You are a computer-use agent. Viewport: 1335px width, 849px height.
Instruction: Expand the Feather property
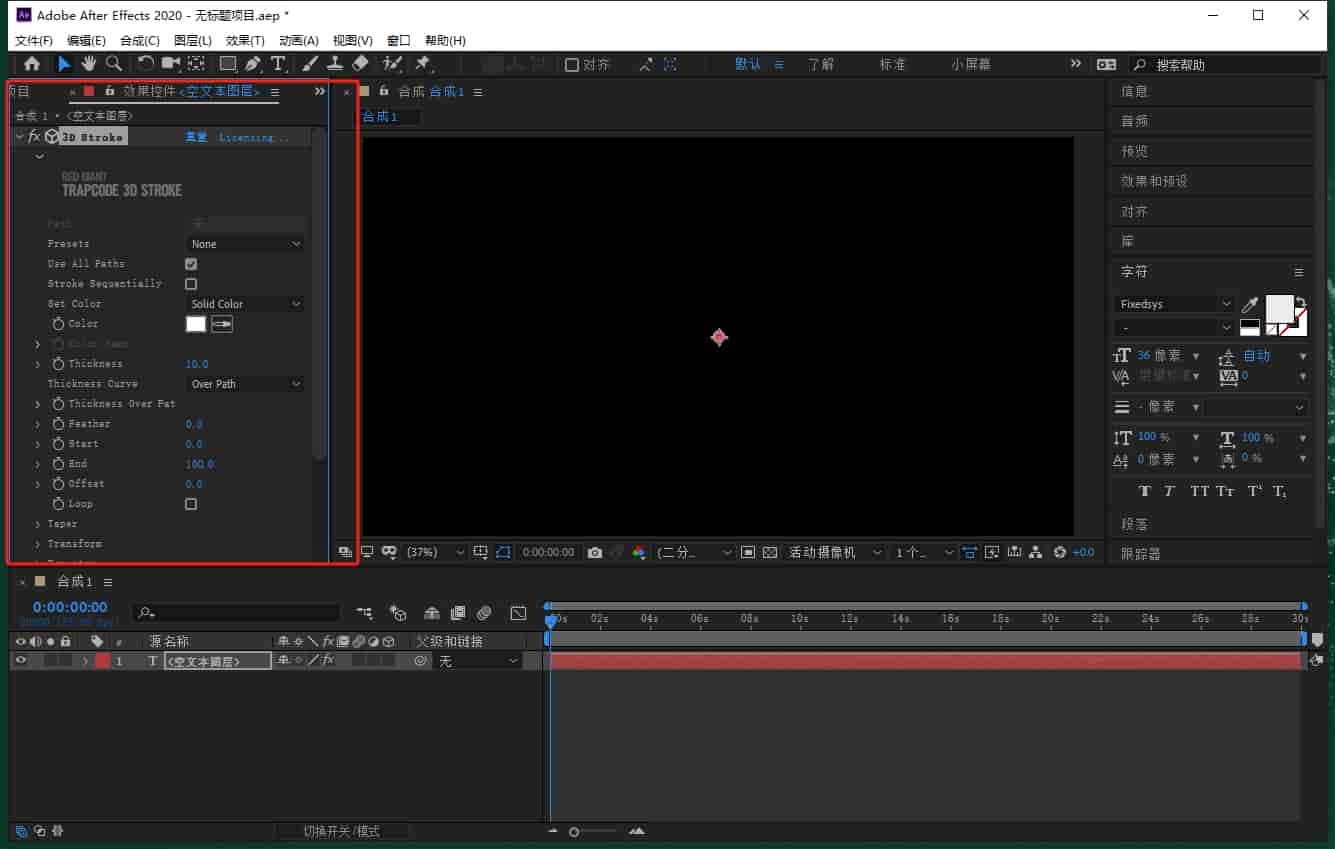click(x=38, y=424)
